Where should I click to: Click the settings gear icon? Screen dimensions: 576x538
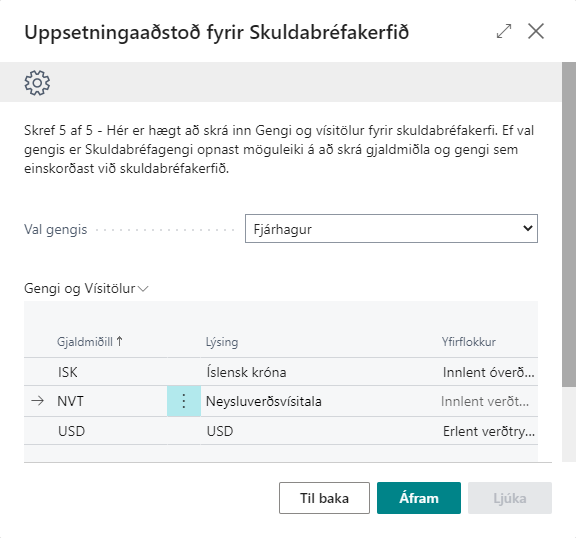click(x=37, y=83)
